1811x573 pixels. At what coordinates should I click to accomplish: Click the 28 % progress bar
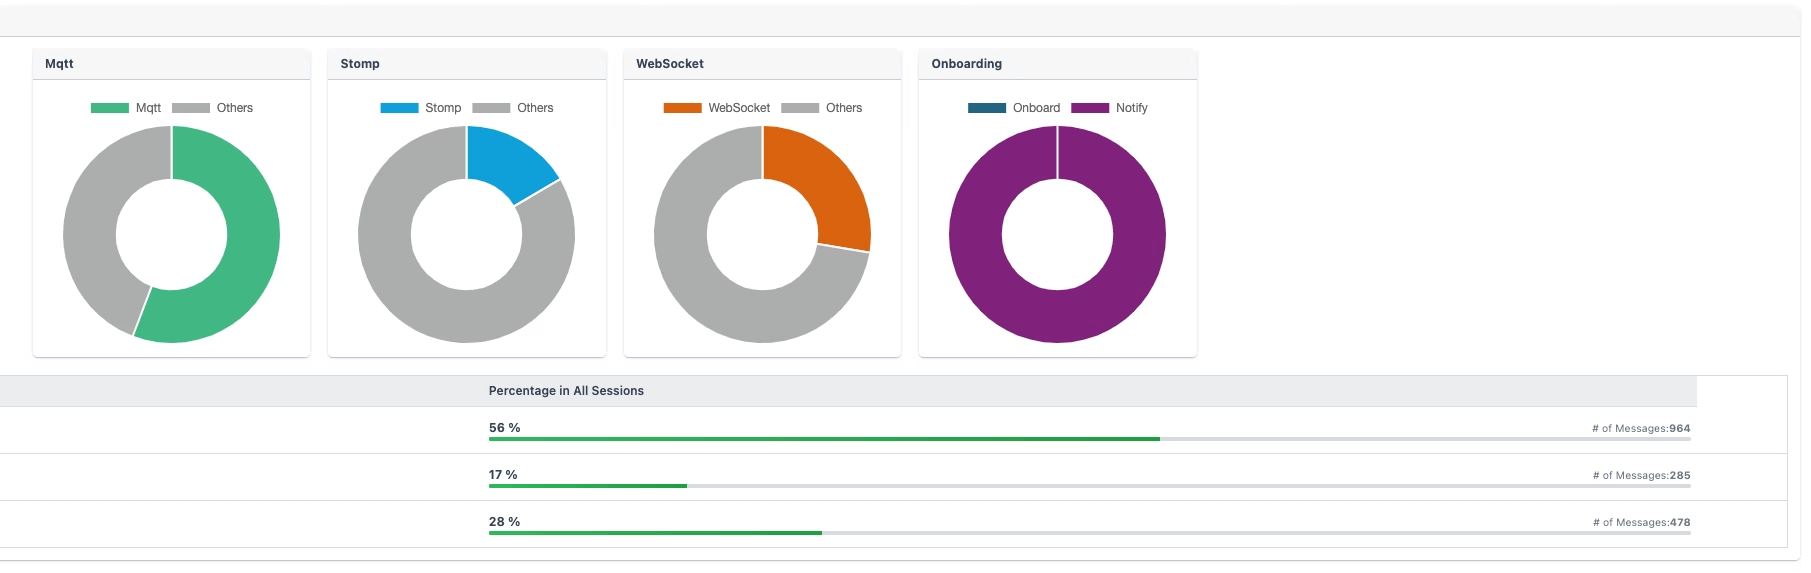tap(1089, 533)
